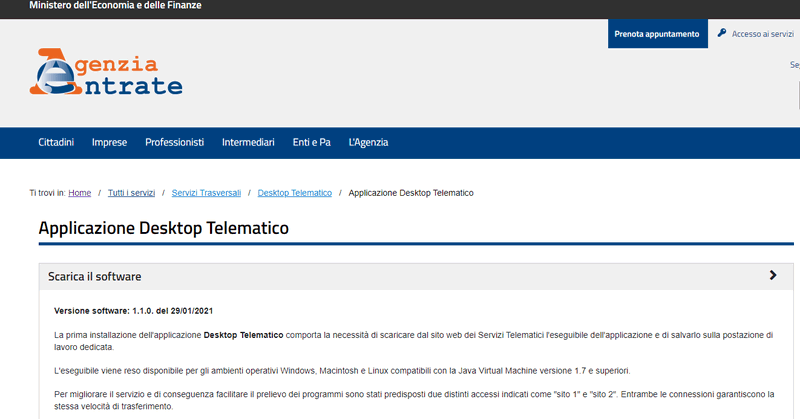Viewport: 800px width, 419px height.
Task: Open the Tutti i servizi breadcrumb link
Action: [x=131, y=193]
